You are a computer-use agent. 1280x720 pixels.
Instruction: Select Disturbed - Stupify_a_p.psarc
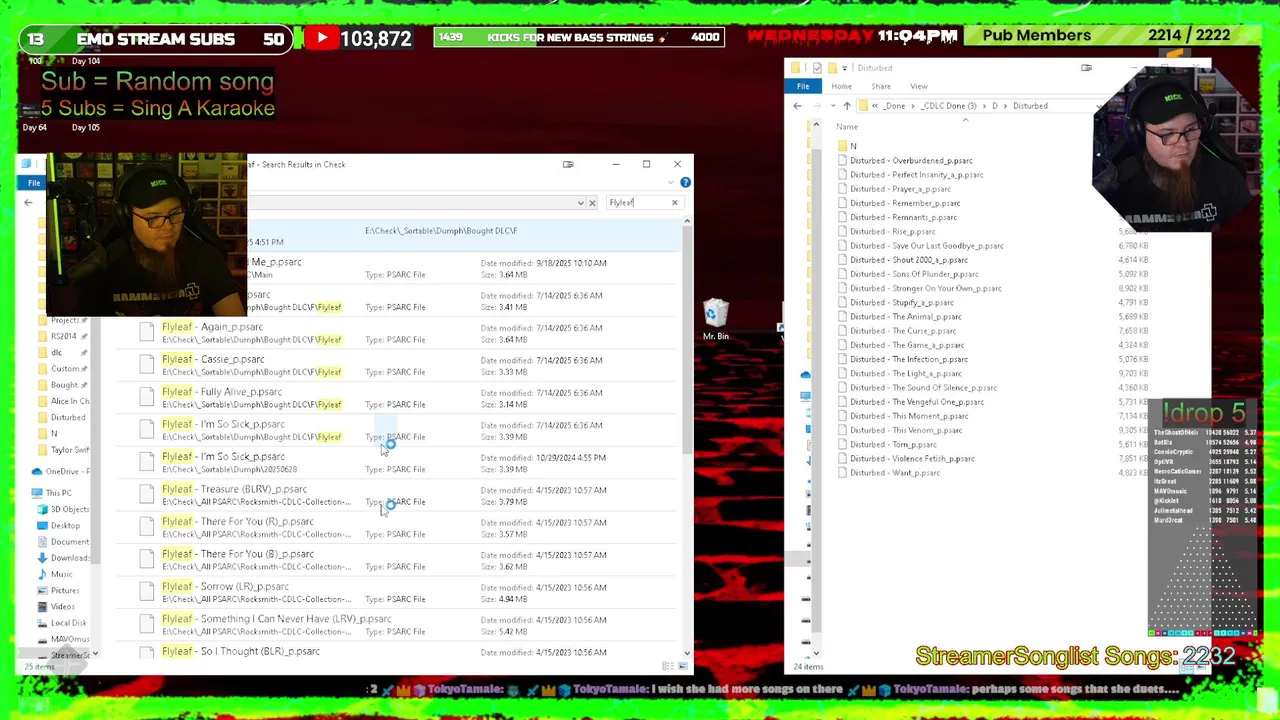tap(902, 302)
